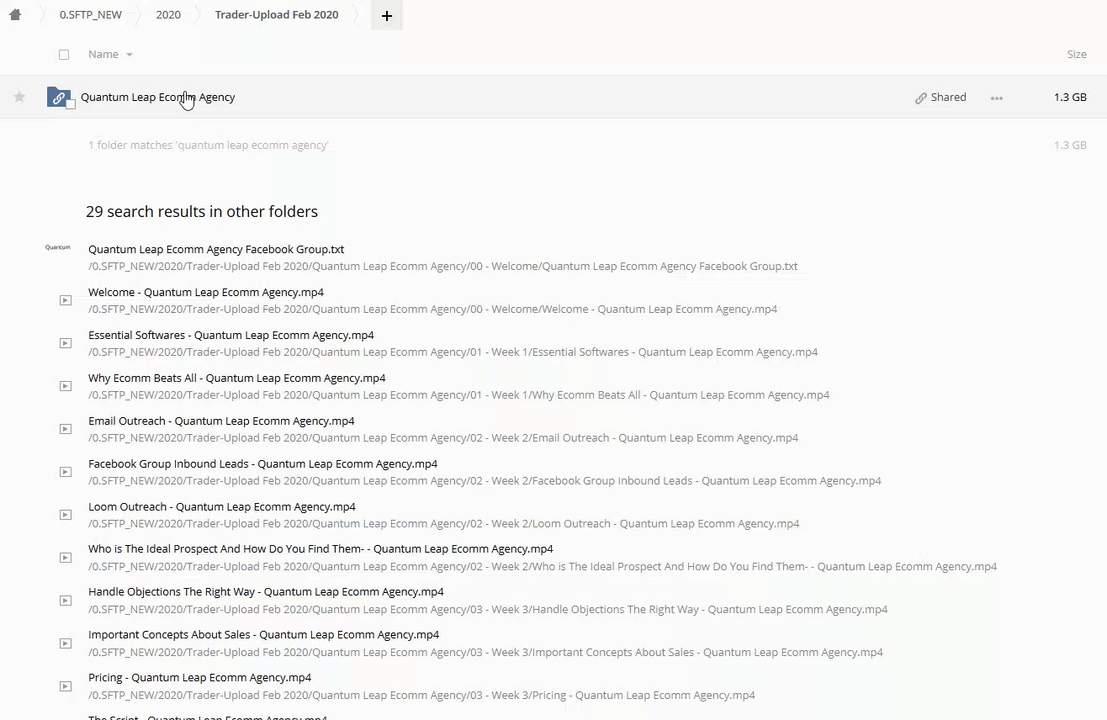Click the '29 search results in other folders' heading
The height and width of the screenshot is (720, 1107).
click(x=202, y=212)
